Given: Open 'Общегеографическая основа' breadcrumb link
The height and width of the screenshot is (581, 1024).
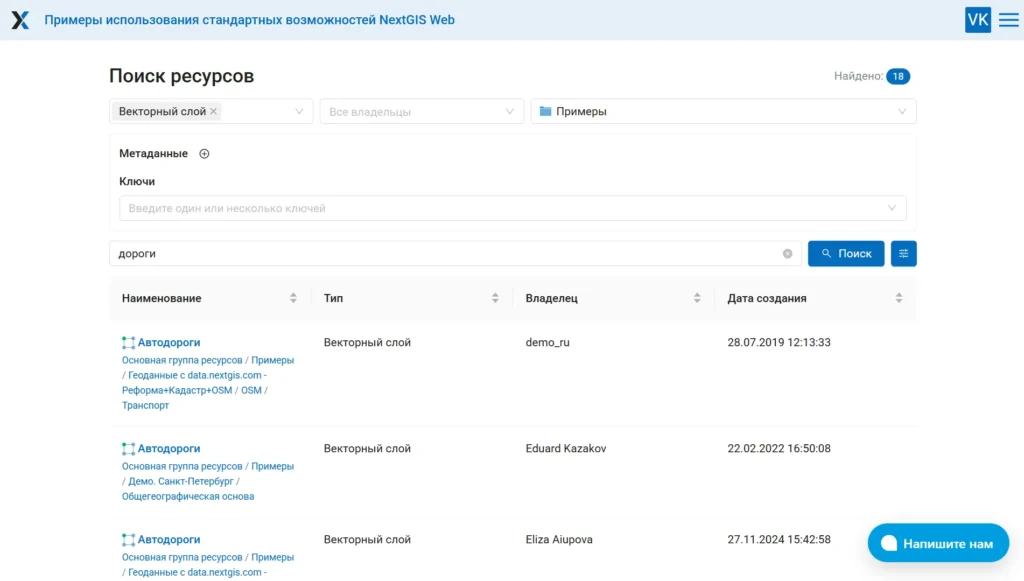Looking at the screenshot, I should coord(188,496).
